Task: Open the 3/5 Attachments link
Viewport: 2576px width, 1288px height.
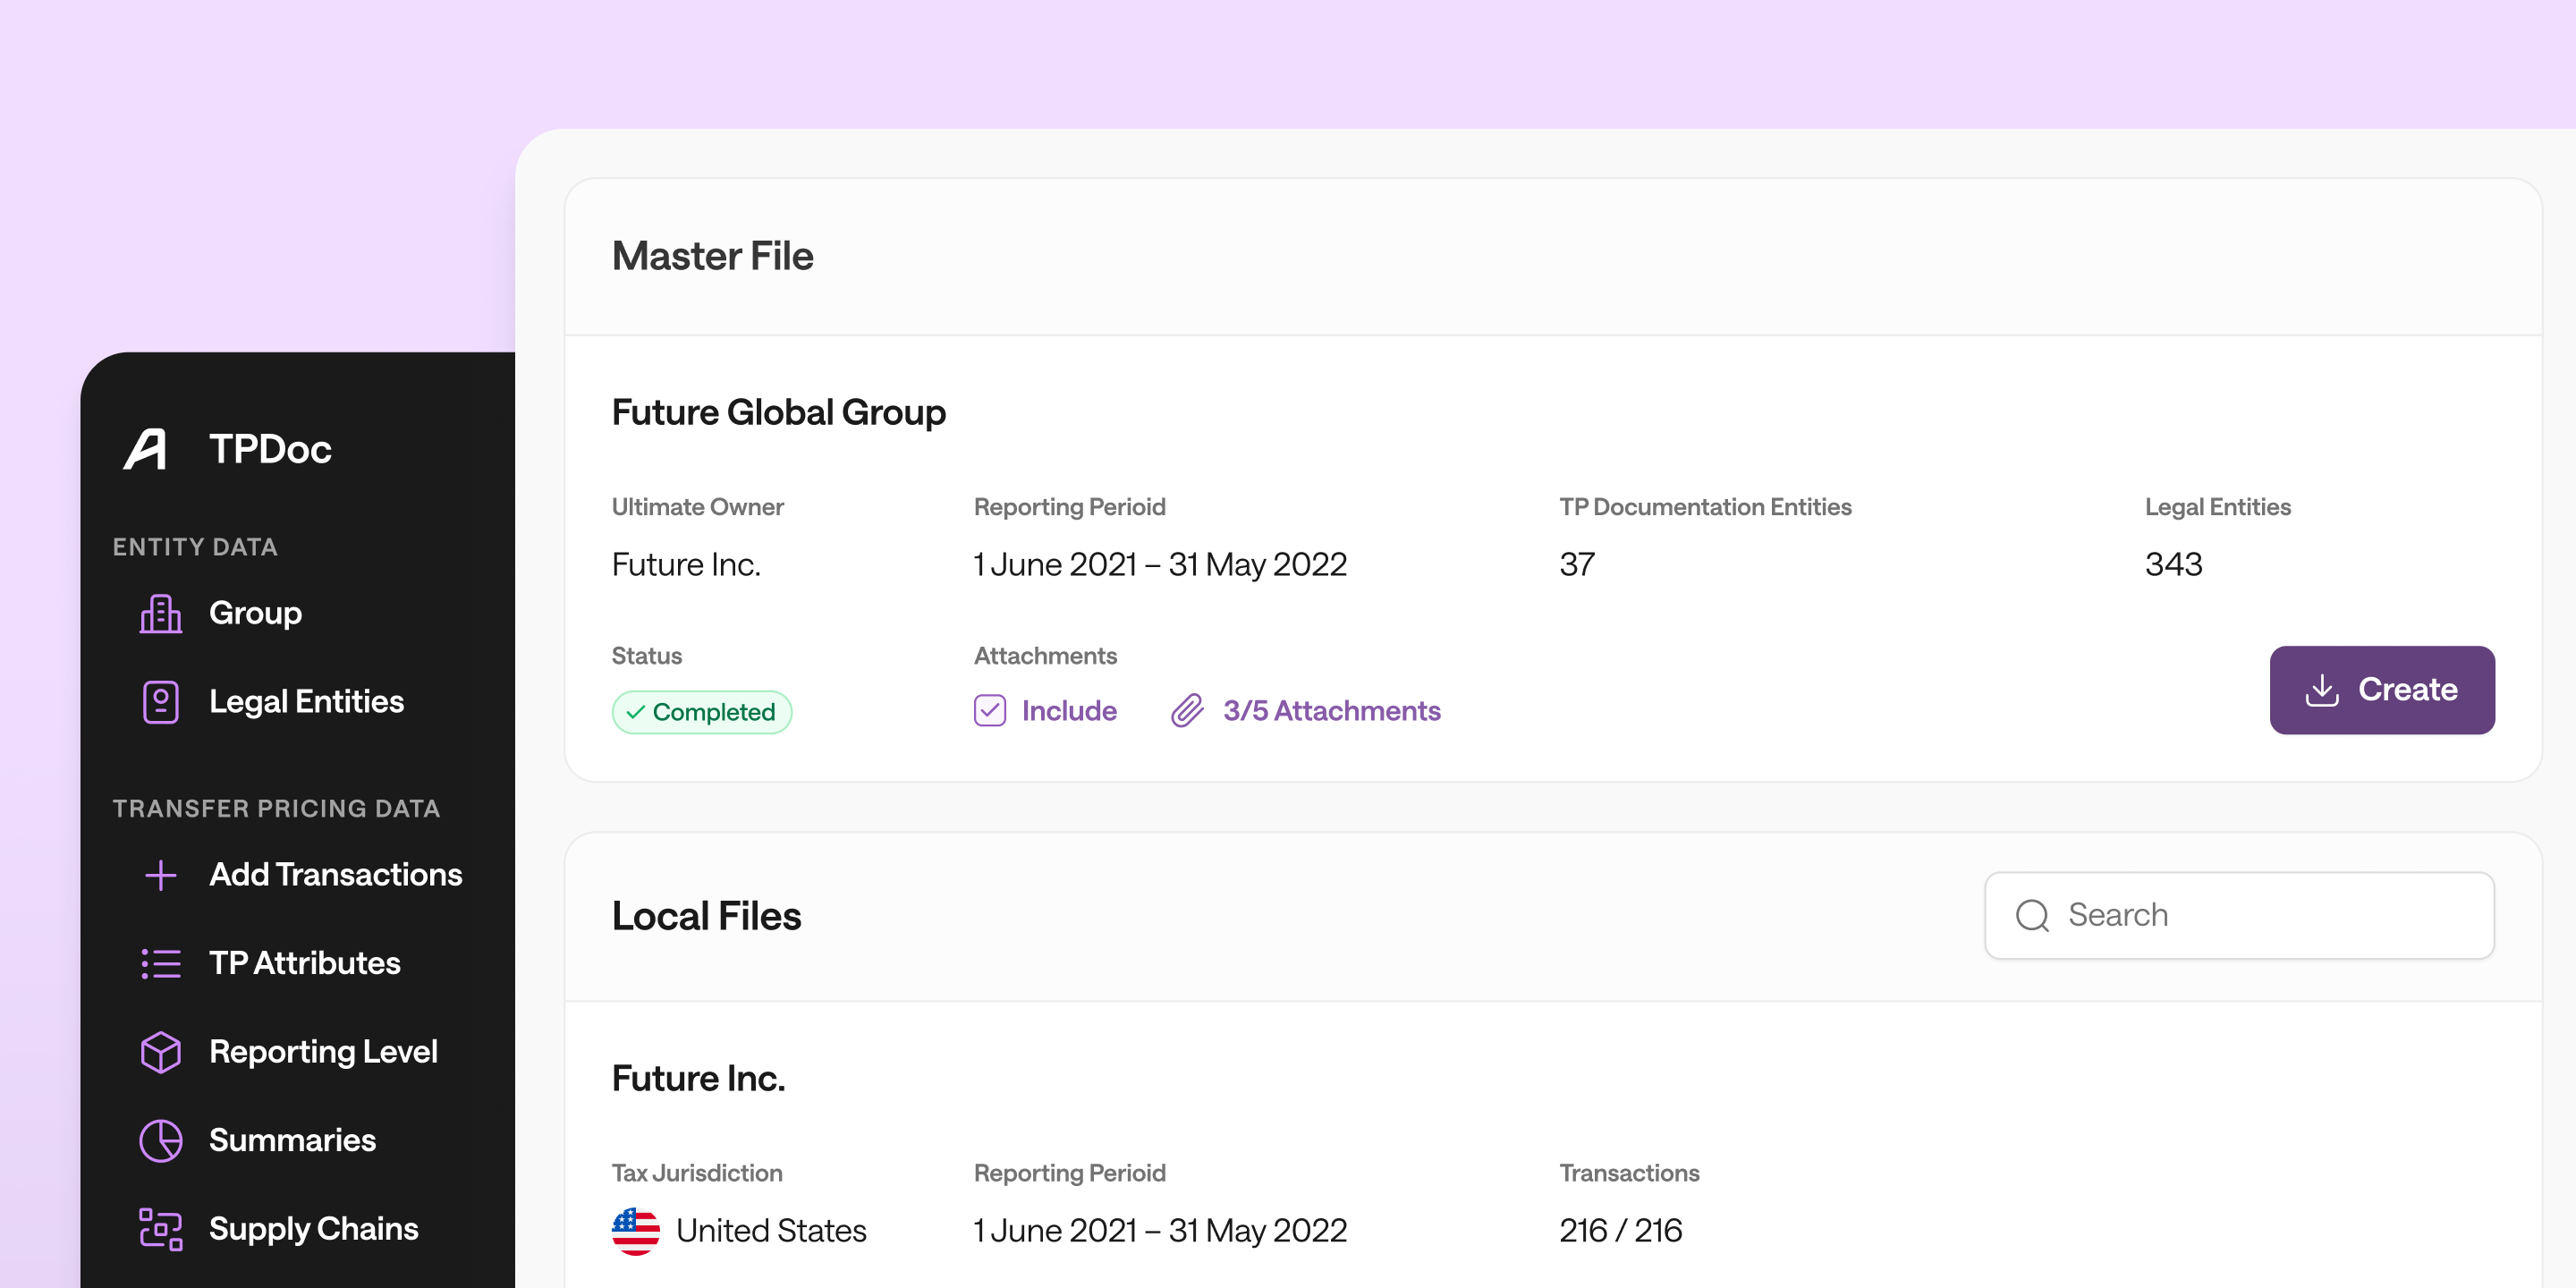Action: pyautogui.click(x=1331, y=711)
